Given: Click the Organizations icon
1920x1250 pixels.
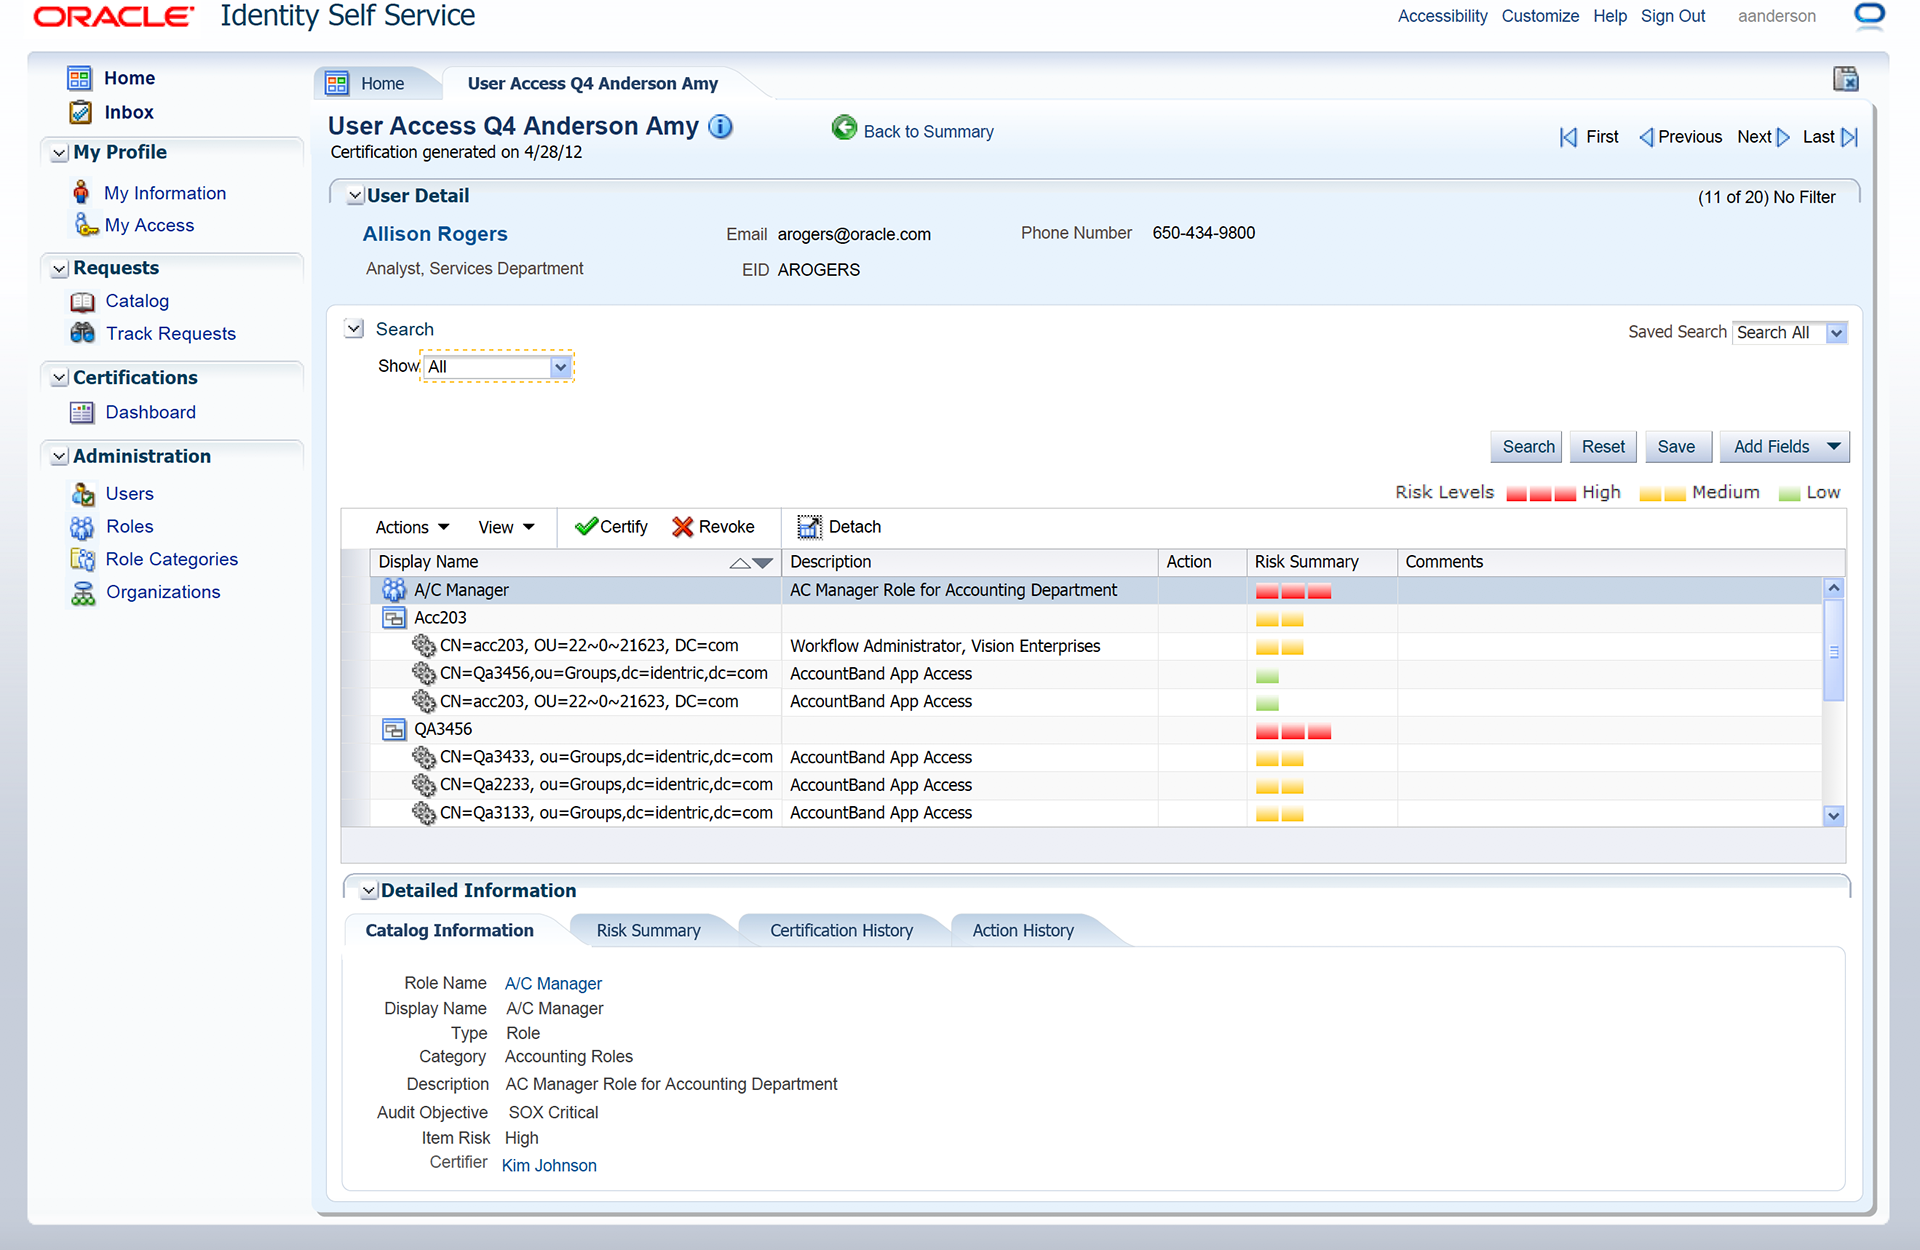Looking at the screenshot, I should [x=83, y=592].
